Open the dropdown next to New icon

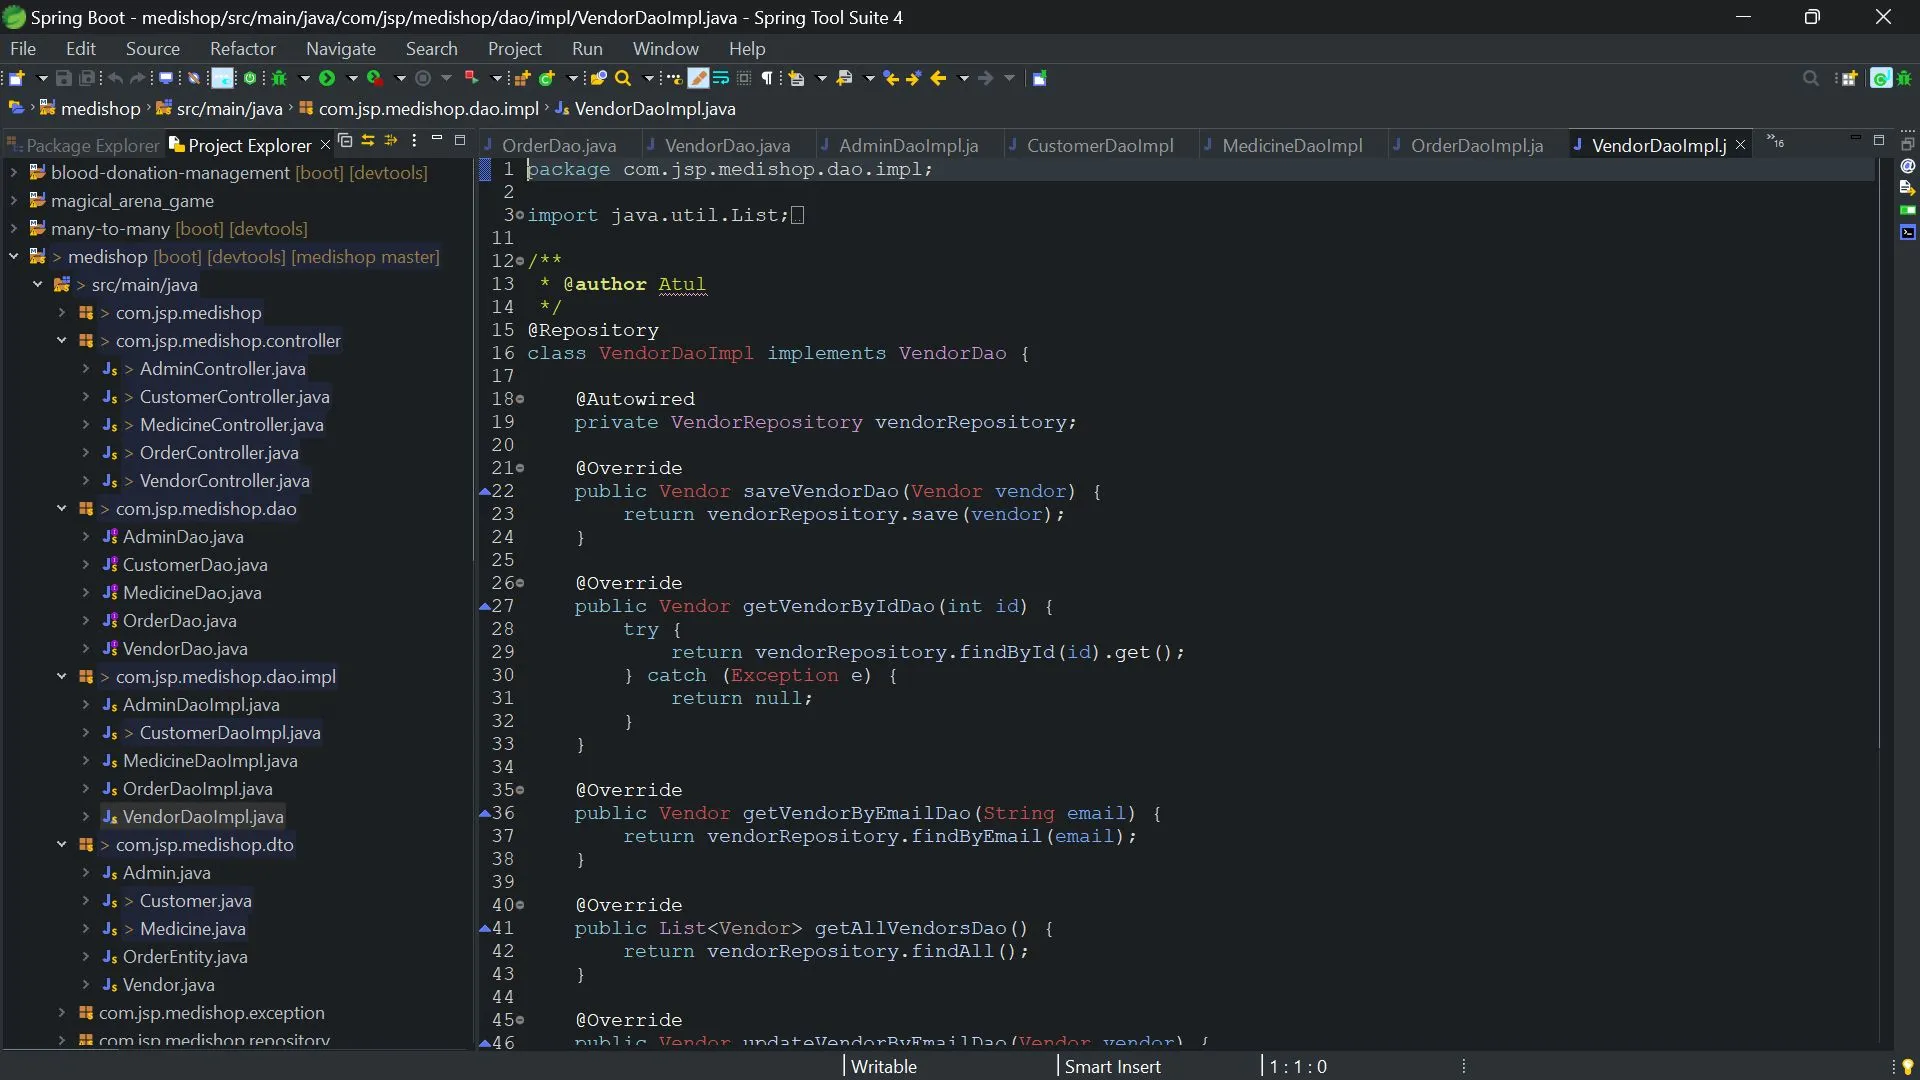(42, 78)
